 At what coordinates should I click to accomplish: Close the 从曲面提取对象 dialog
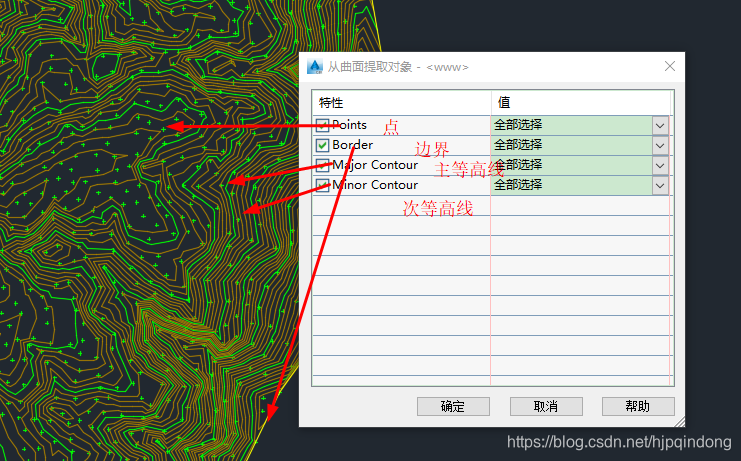point(670,66)
